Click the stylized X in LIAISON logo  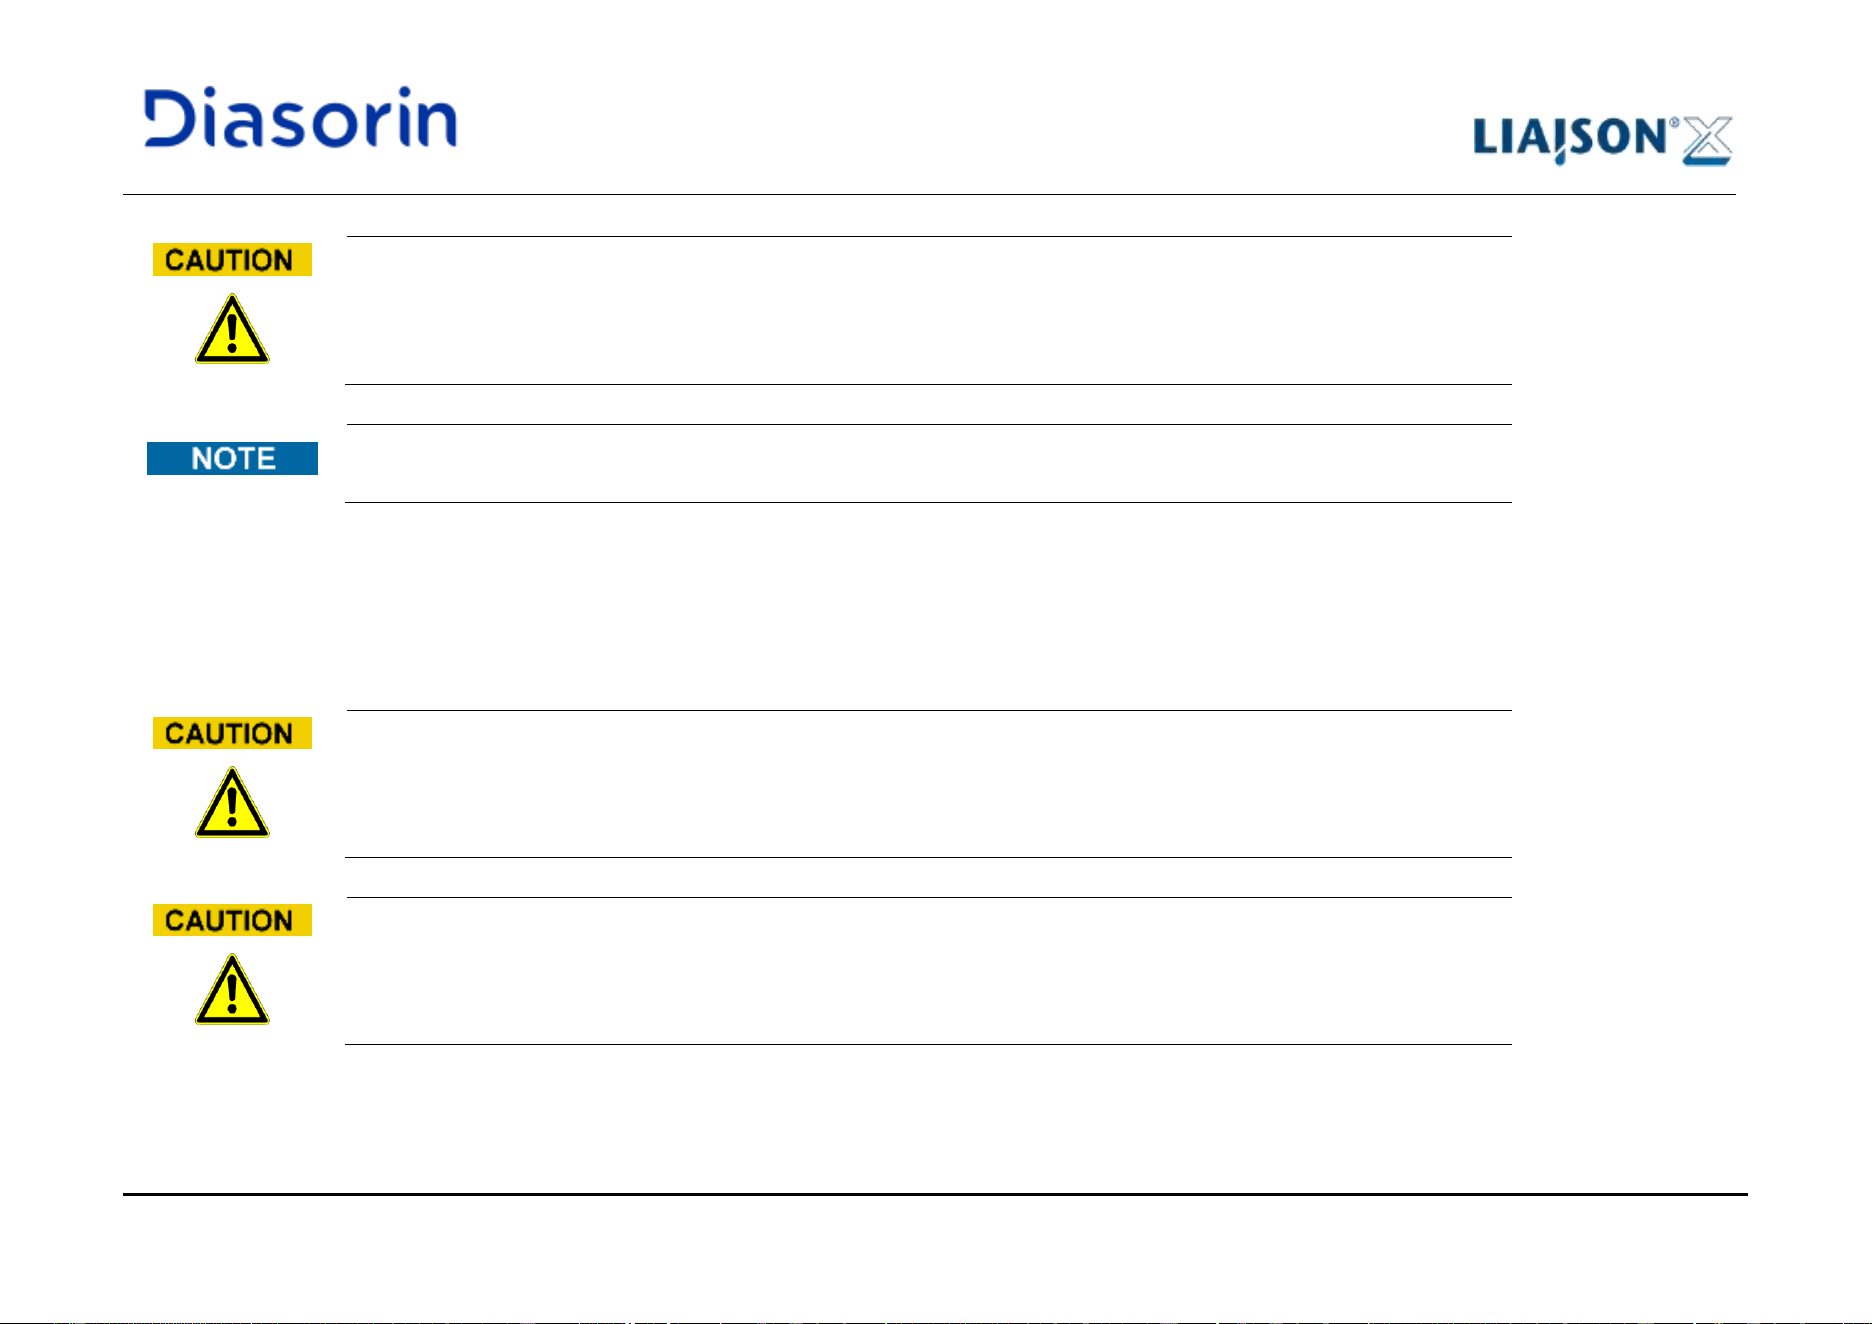click(1708, 141)
